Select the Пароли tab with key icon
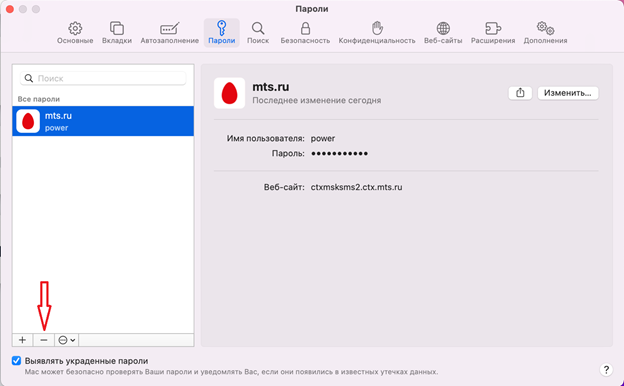624x386 pixels. [222, 33]
